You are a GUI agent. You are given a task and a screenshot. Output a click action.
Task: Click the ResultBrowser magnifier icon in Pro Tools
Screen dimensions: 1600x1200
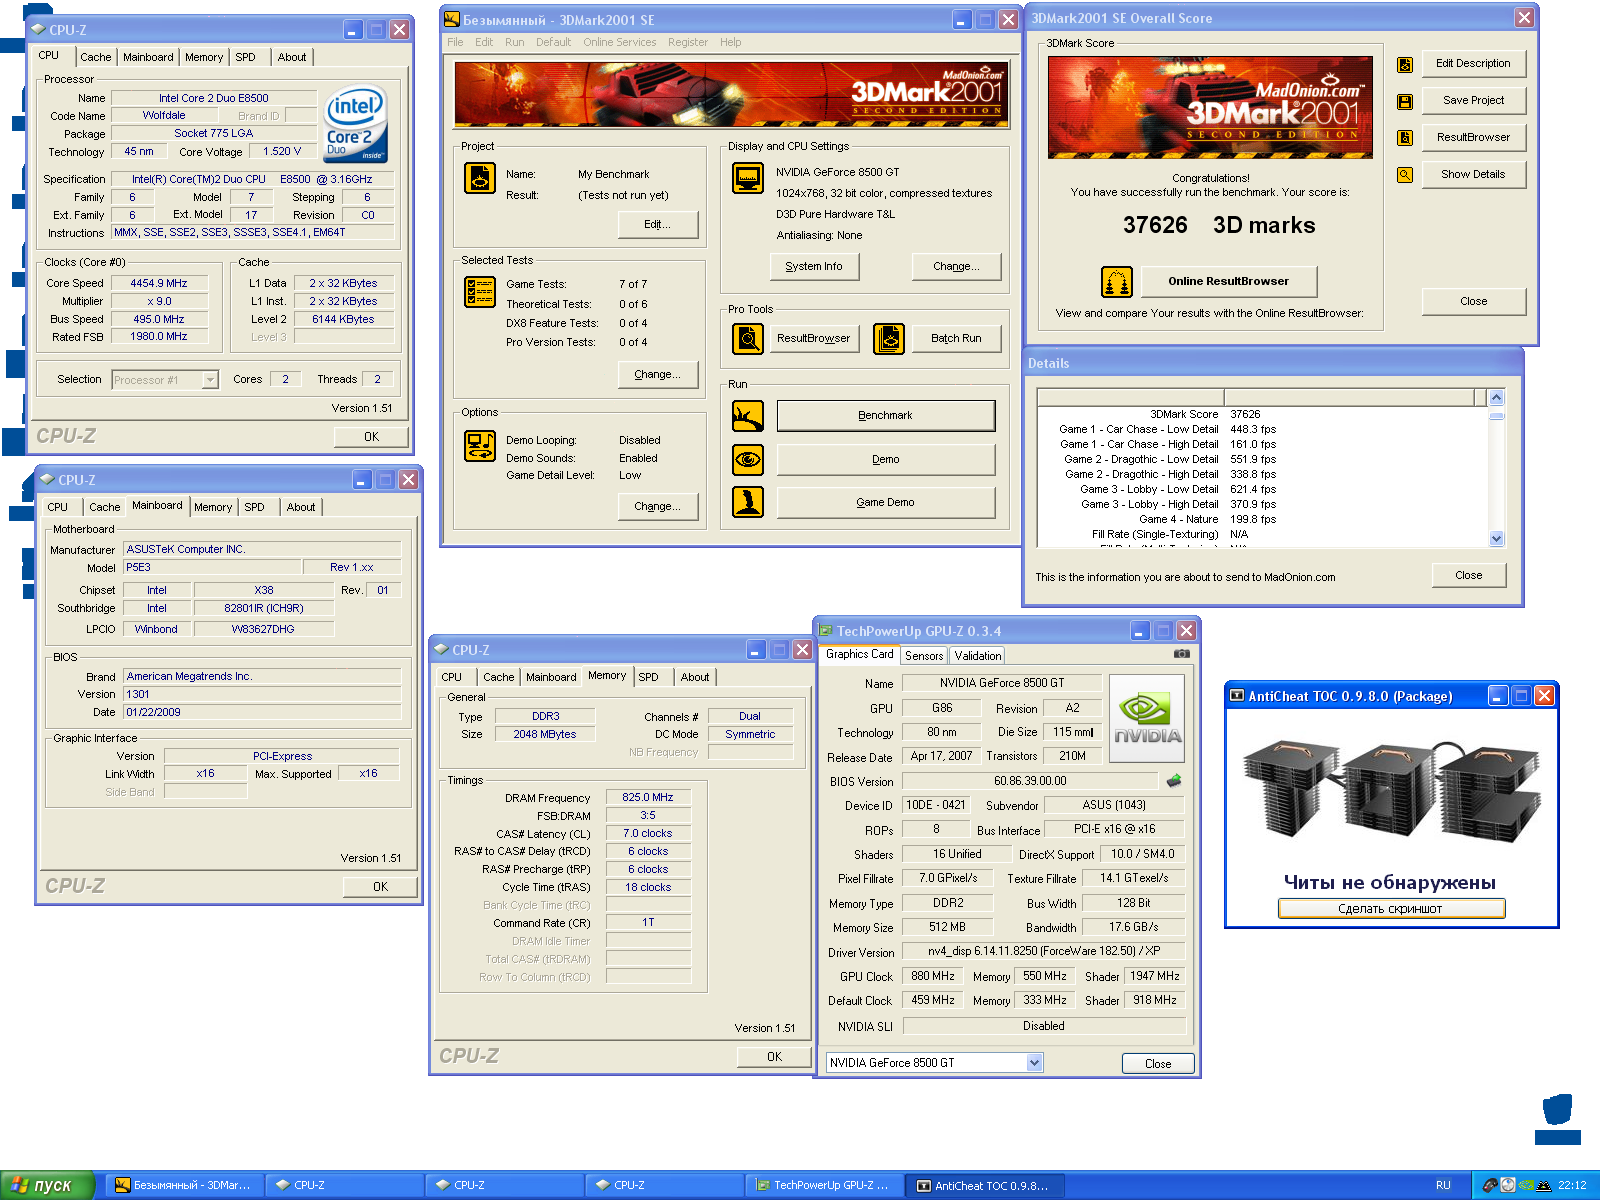tap(748, 339)
